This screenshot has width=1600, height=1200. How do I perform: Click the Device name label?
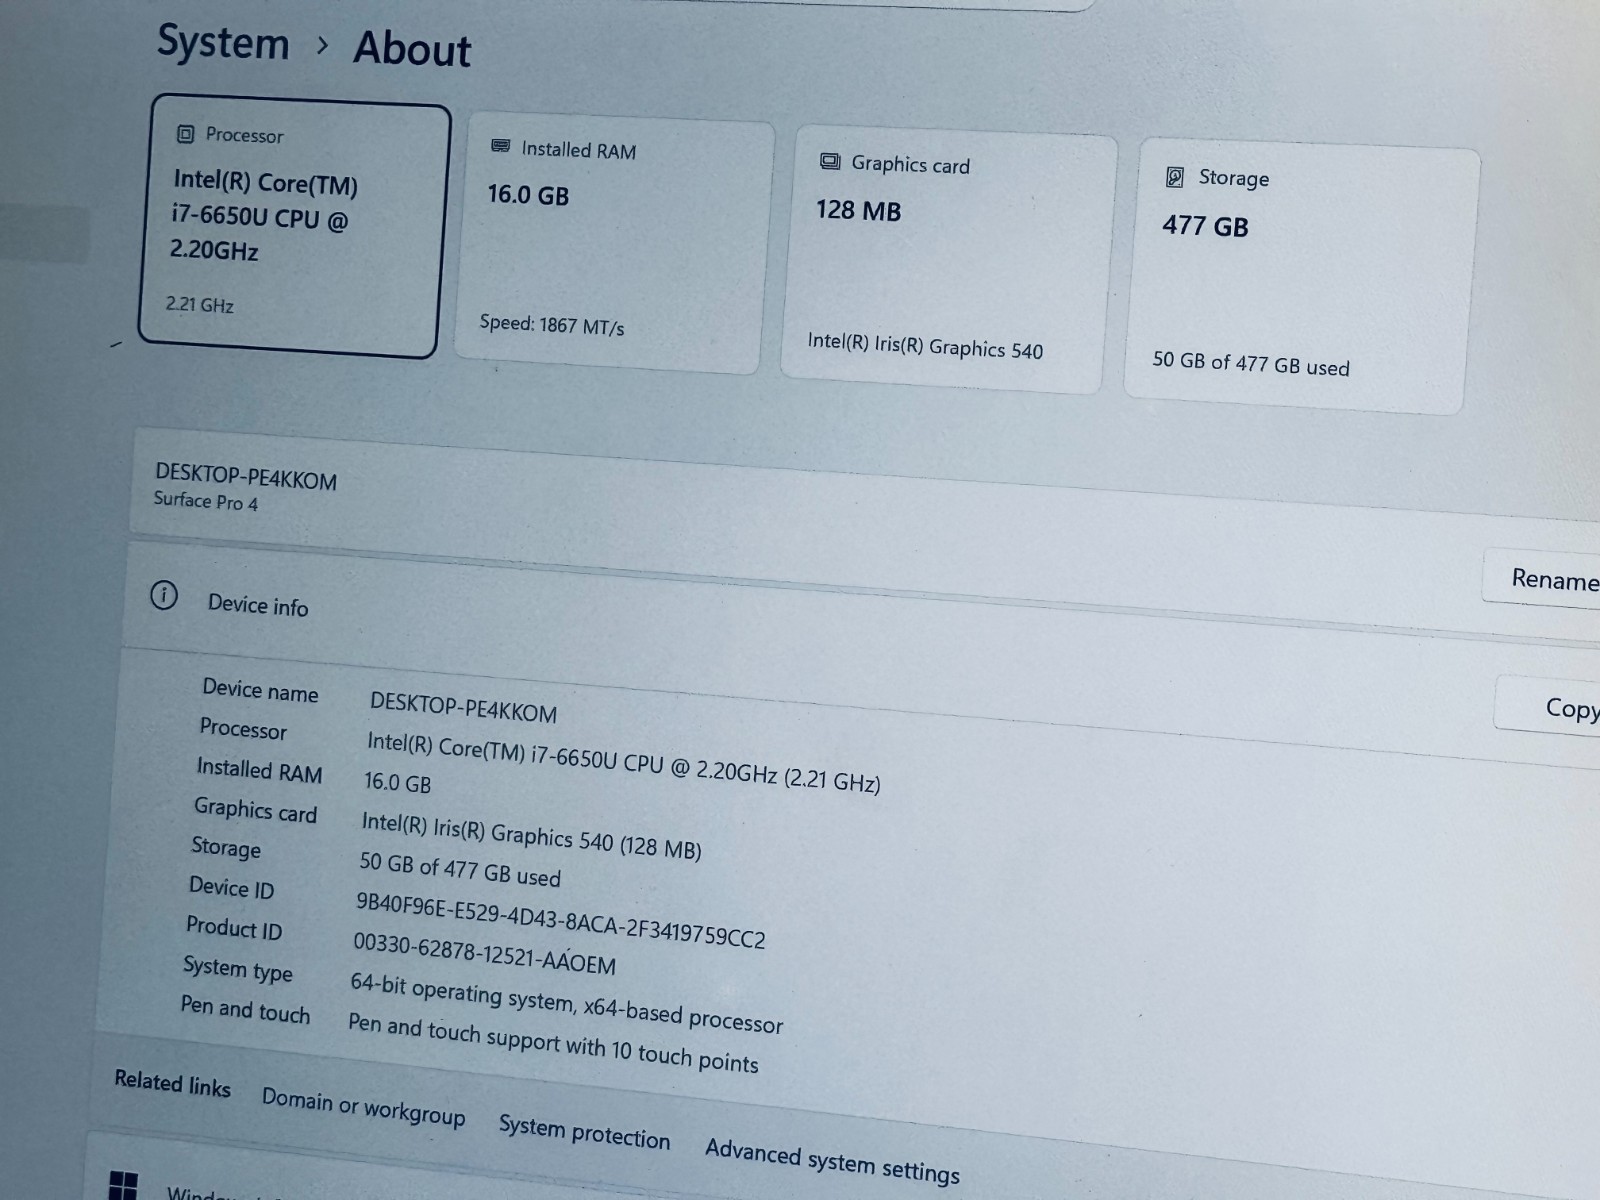[x=260, y=690]
